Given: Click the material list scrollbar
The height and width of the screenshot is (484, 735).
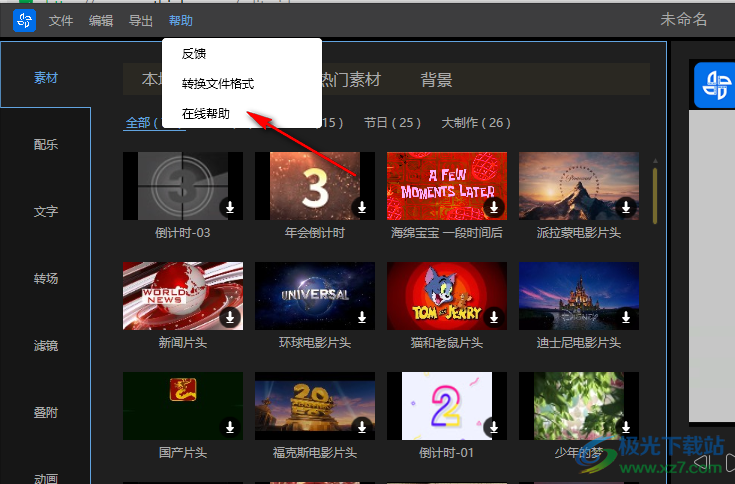Looking at the screenshot, I should 655,195.
